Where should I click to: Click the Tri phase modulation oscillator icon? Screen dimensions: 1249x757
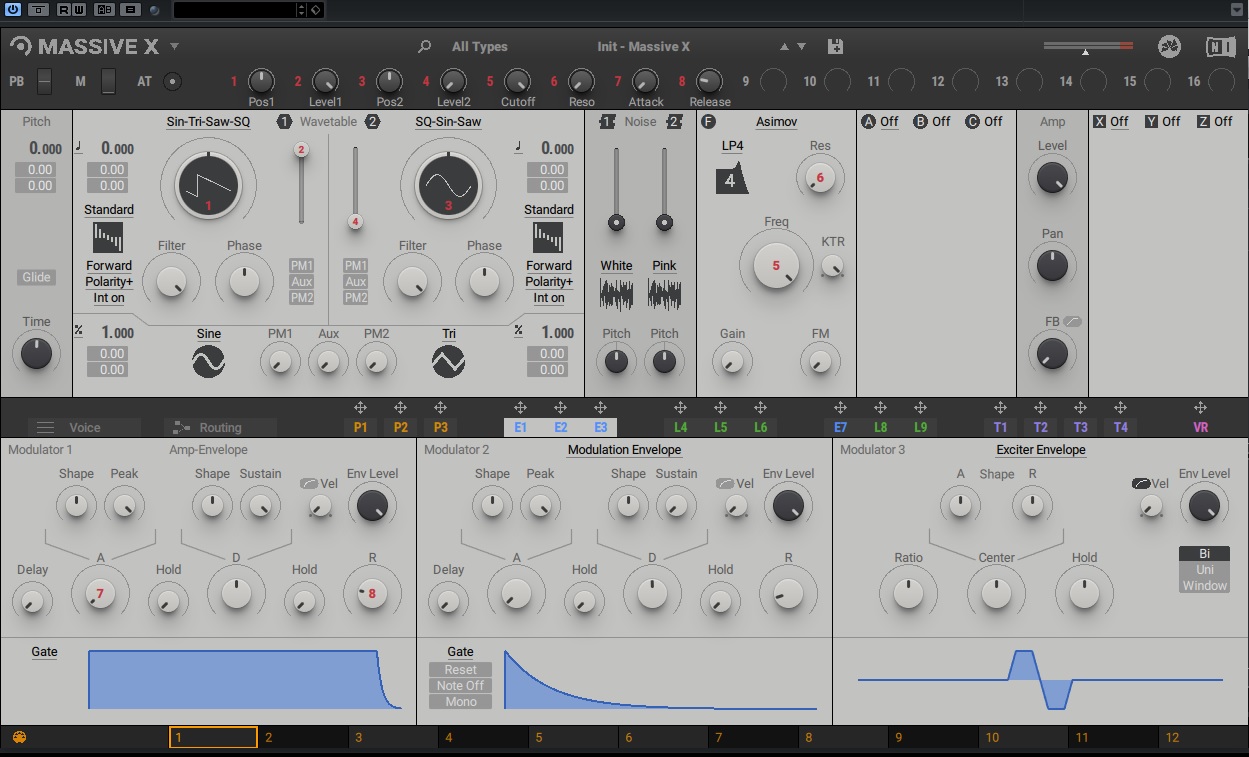tap(449, 361)
